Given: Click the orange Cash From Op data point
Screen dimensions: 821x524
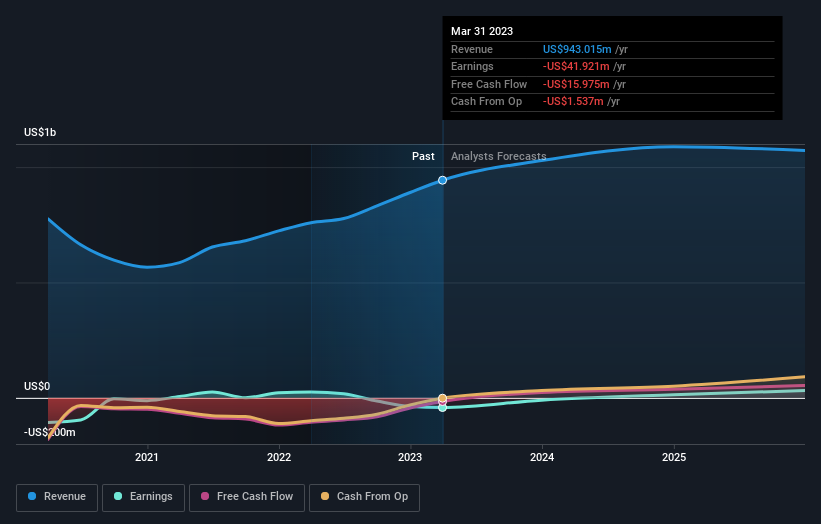Looking at the screenshot, I should [442, 398].
